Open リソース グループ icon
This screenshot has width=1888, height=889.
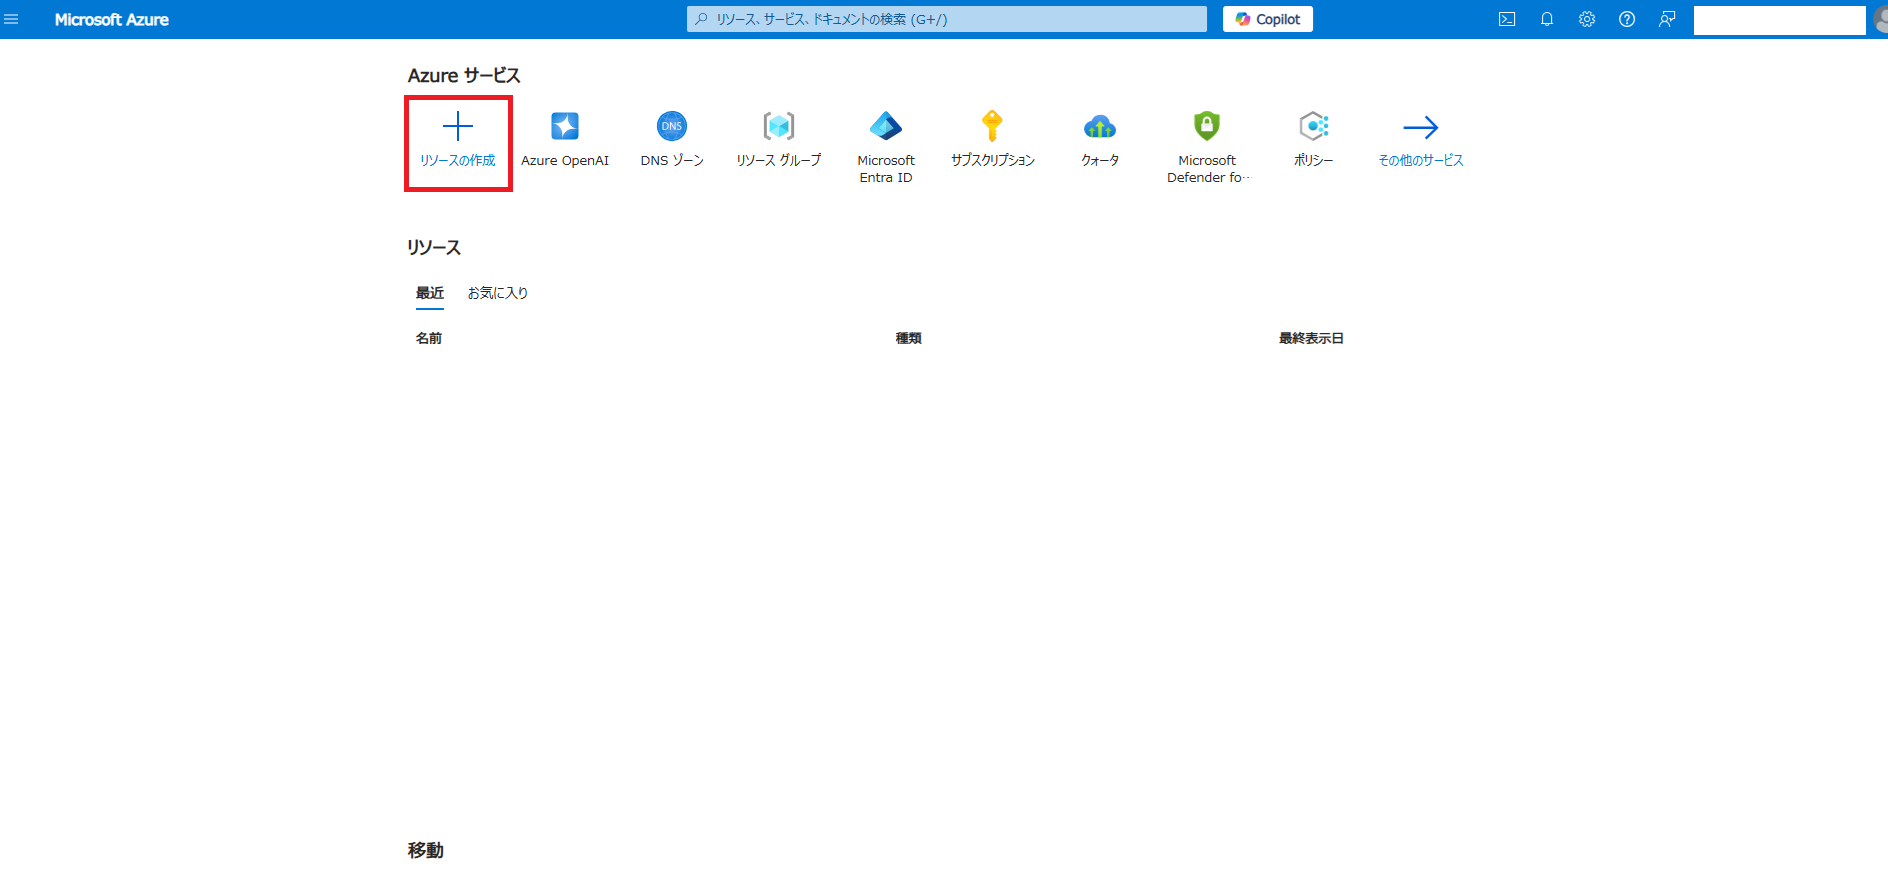[x=779, y=127]
